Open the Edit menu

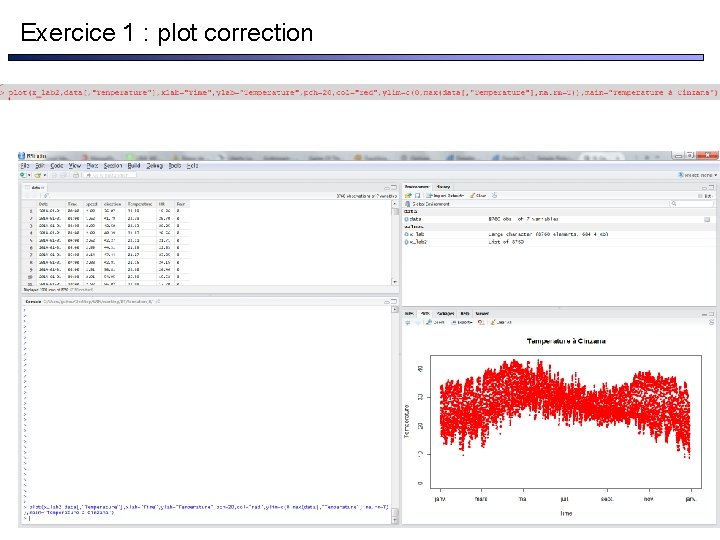pyautogui.click(x=40, y=166)
